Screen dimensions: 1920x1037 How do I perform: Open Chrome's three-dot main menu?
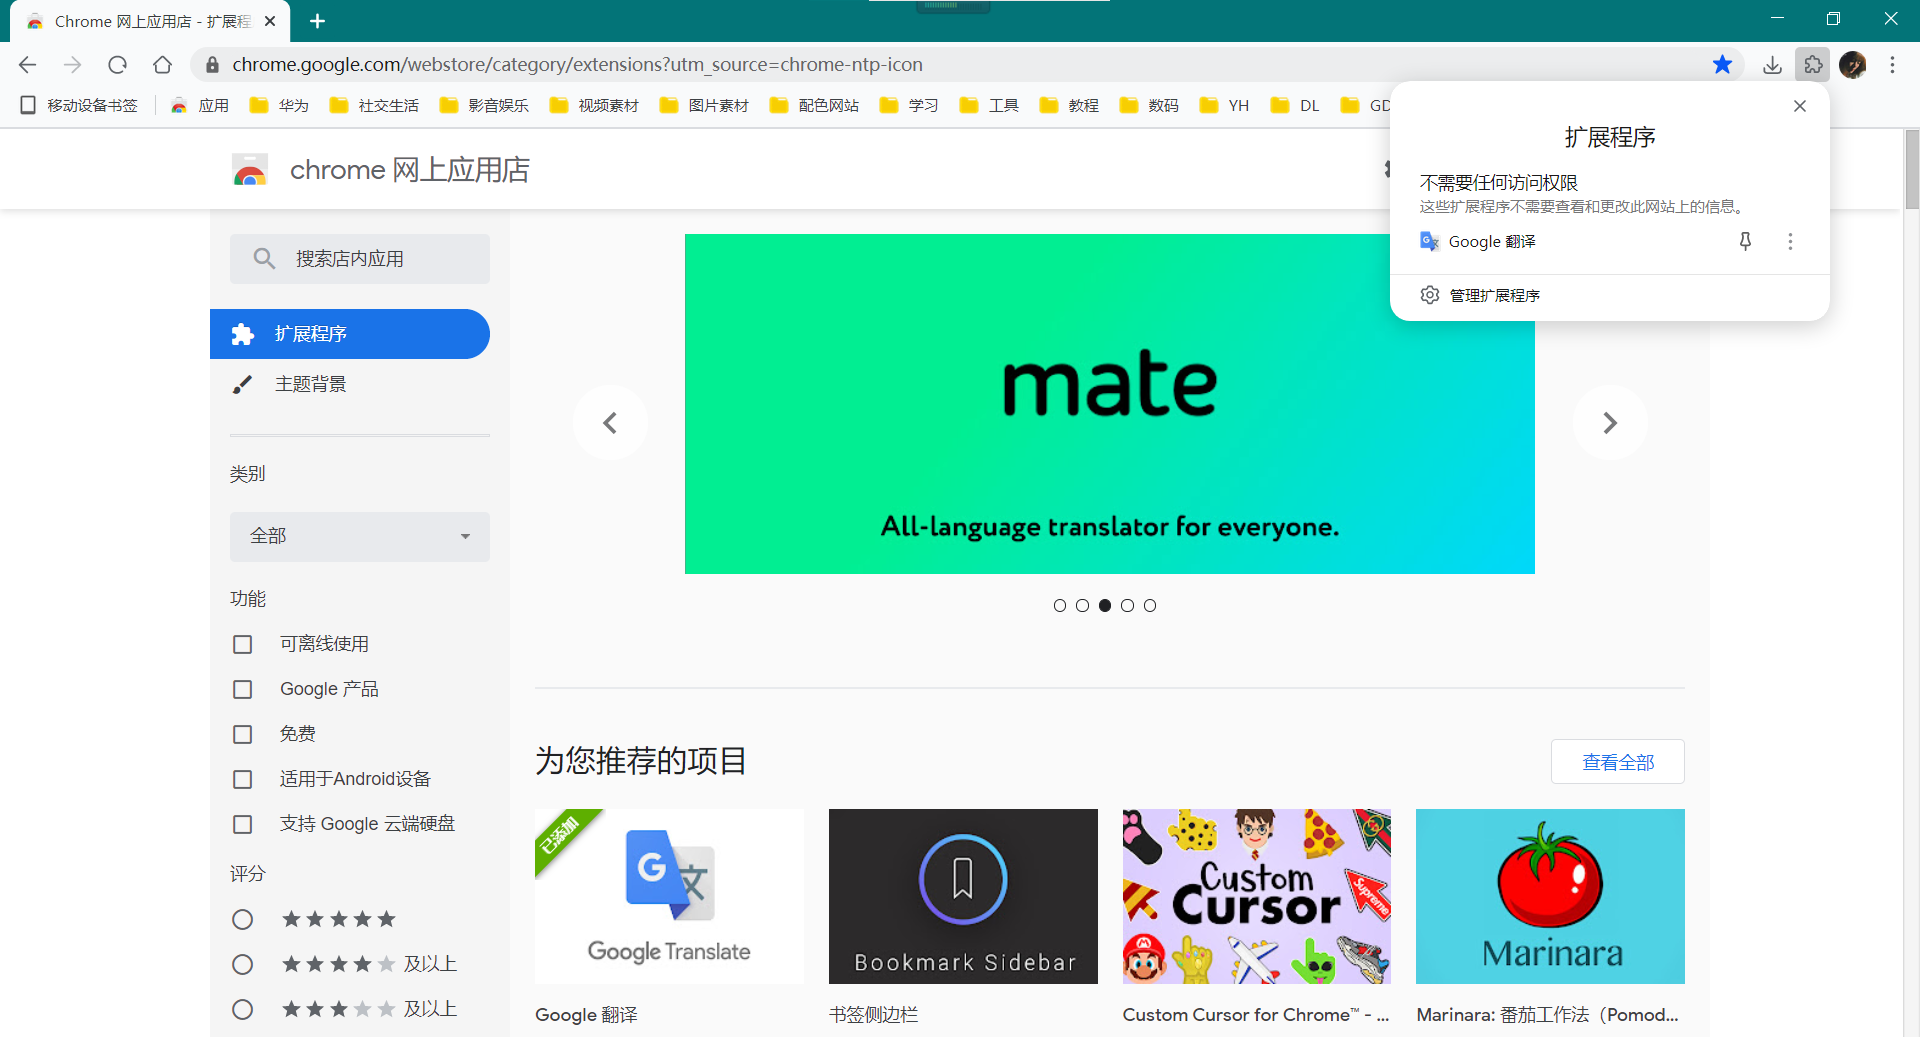tap(1892, 65)
